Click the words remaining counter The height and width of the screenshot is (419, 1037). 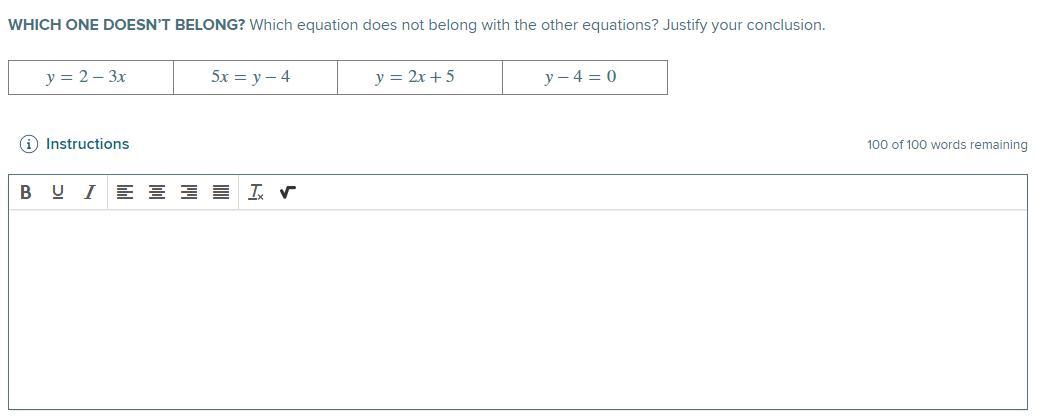point(946,145)
